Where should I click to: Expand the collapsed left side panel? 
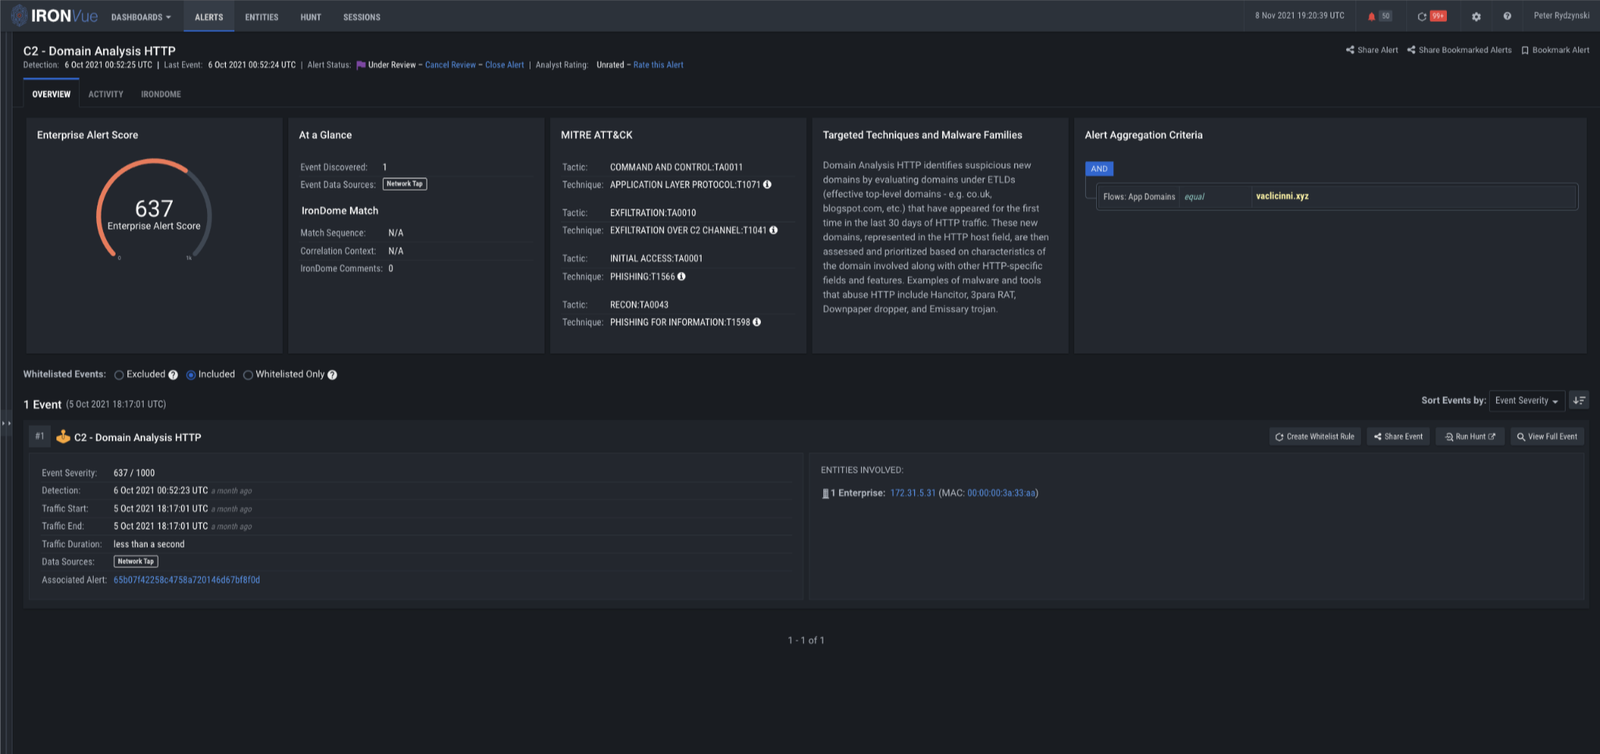click(6, 424)
